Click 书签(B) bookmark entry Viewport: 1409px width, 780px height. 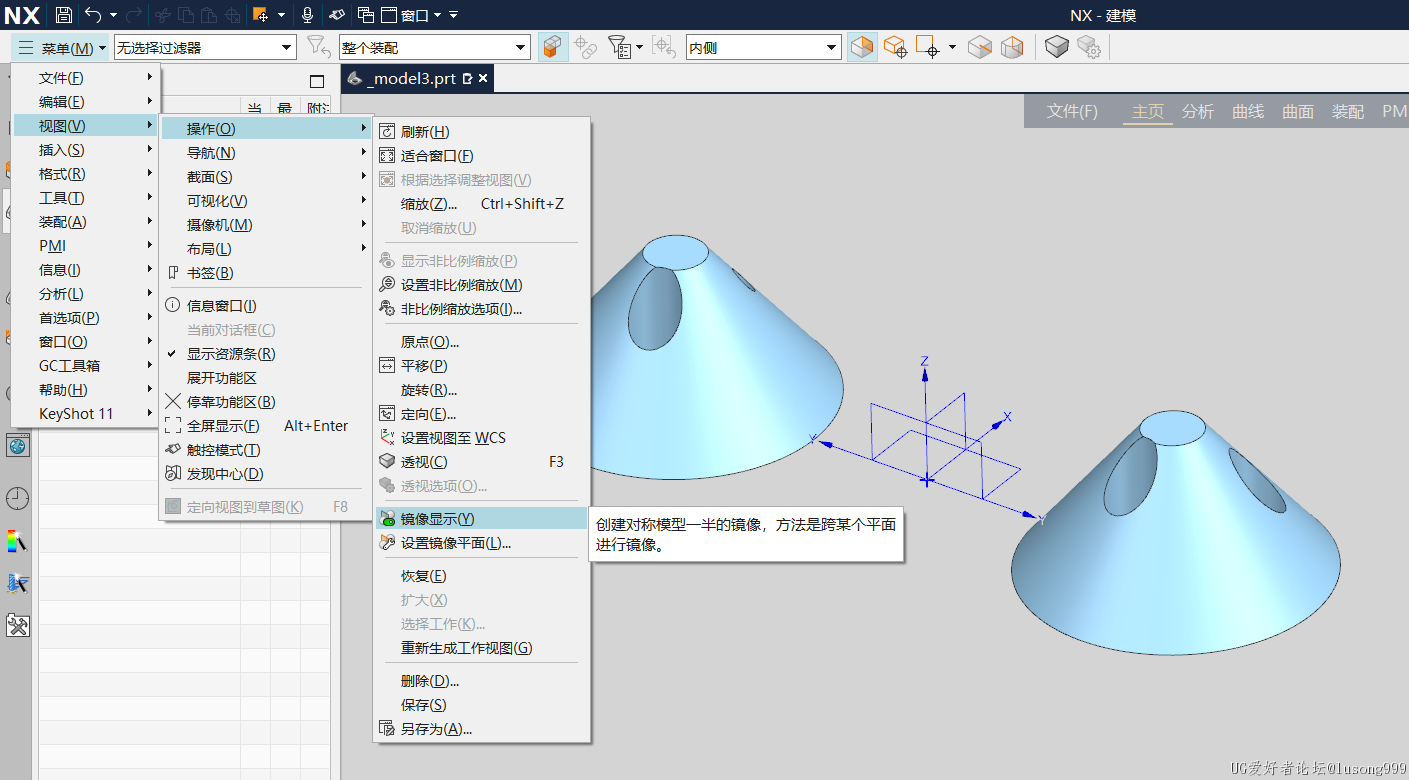(266, 273)
